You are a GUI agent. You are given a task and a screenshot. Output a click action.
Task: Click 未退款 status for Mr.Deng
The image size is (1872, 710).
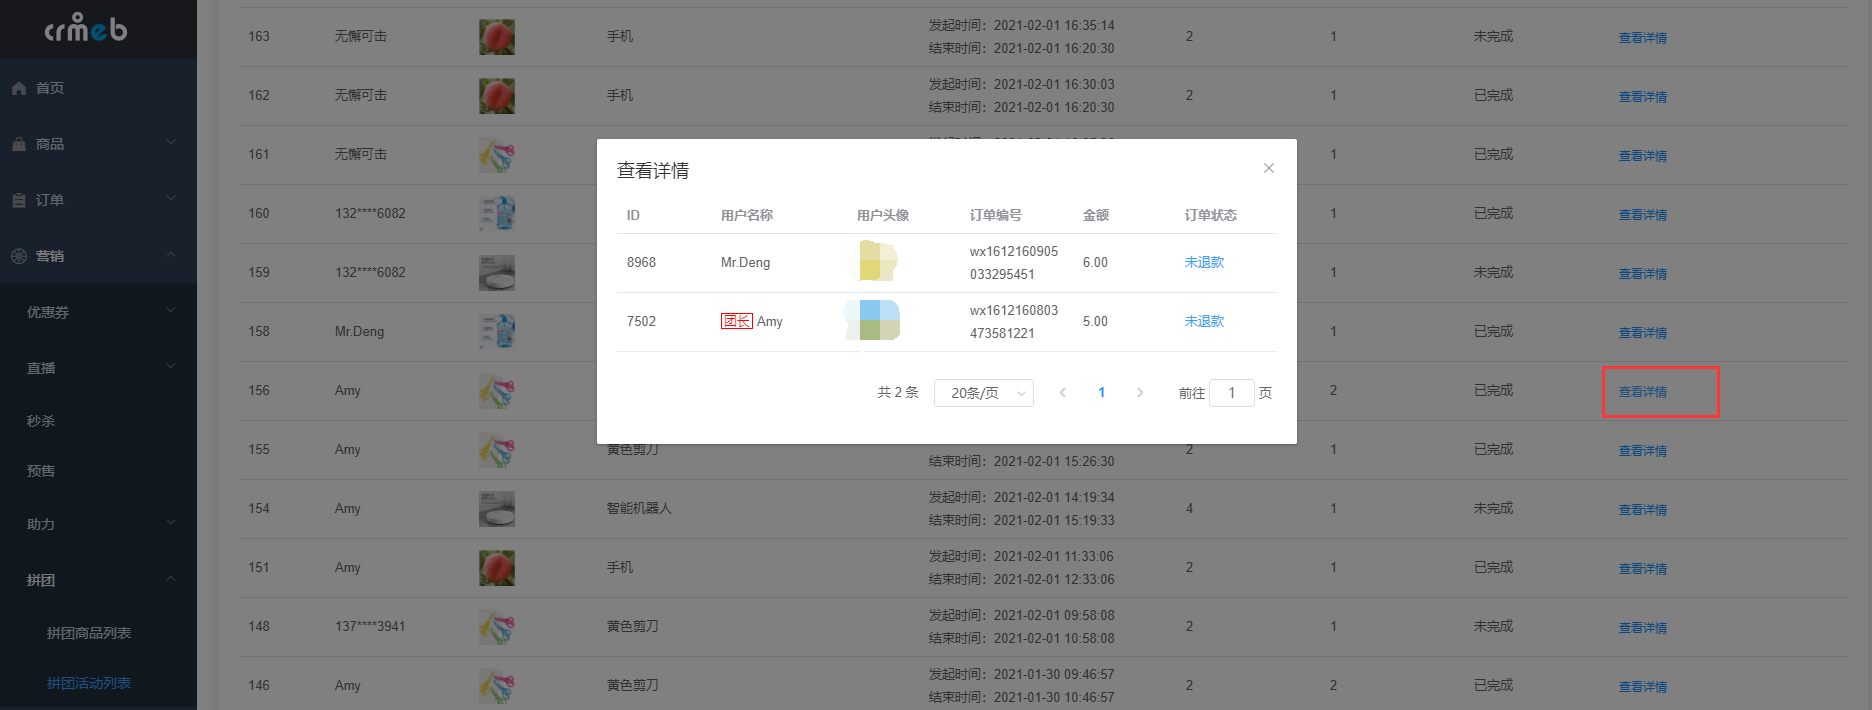coord(1204,262)
